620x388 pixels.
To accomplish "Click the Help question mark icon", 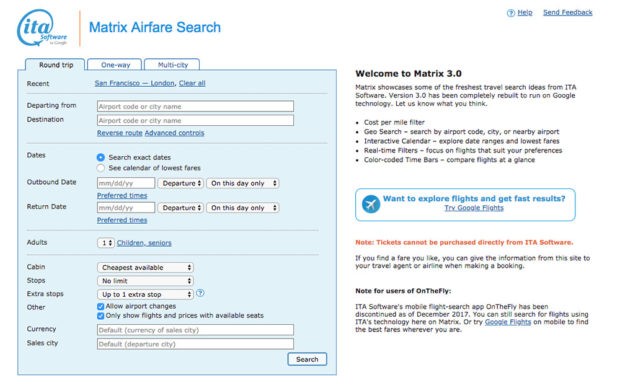I will [x=510, y=13].
